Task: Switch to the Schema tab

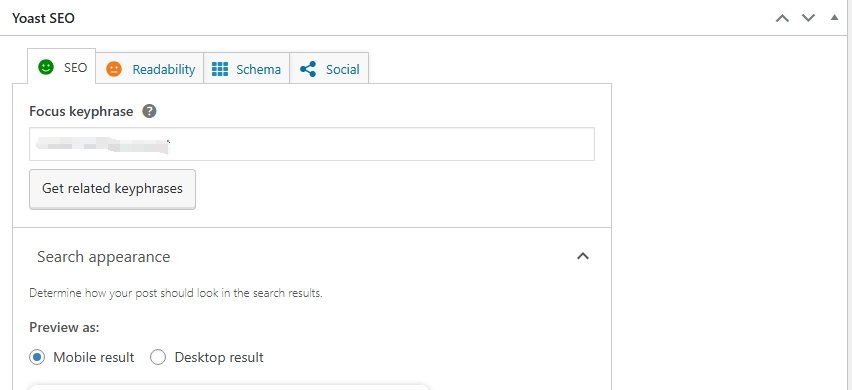Action: pyautogui.click(x=247, y=69)
